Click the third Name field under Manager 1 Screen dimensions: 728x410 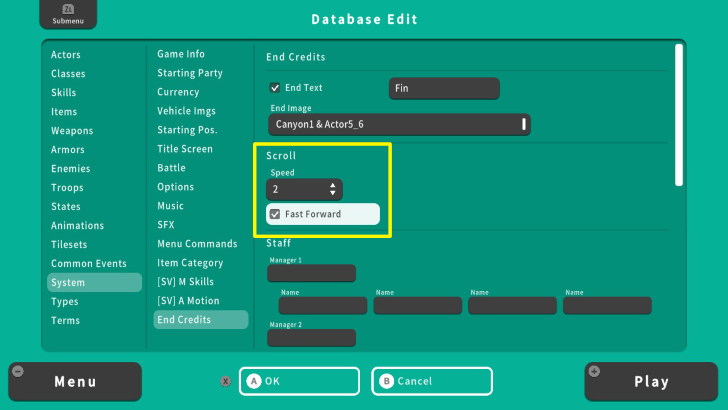point(513,306)
